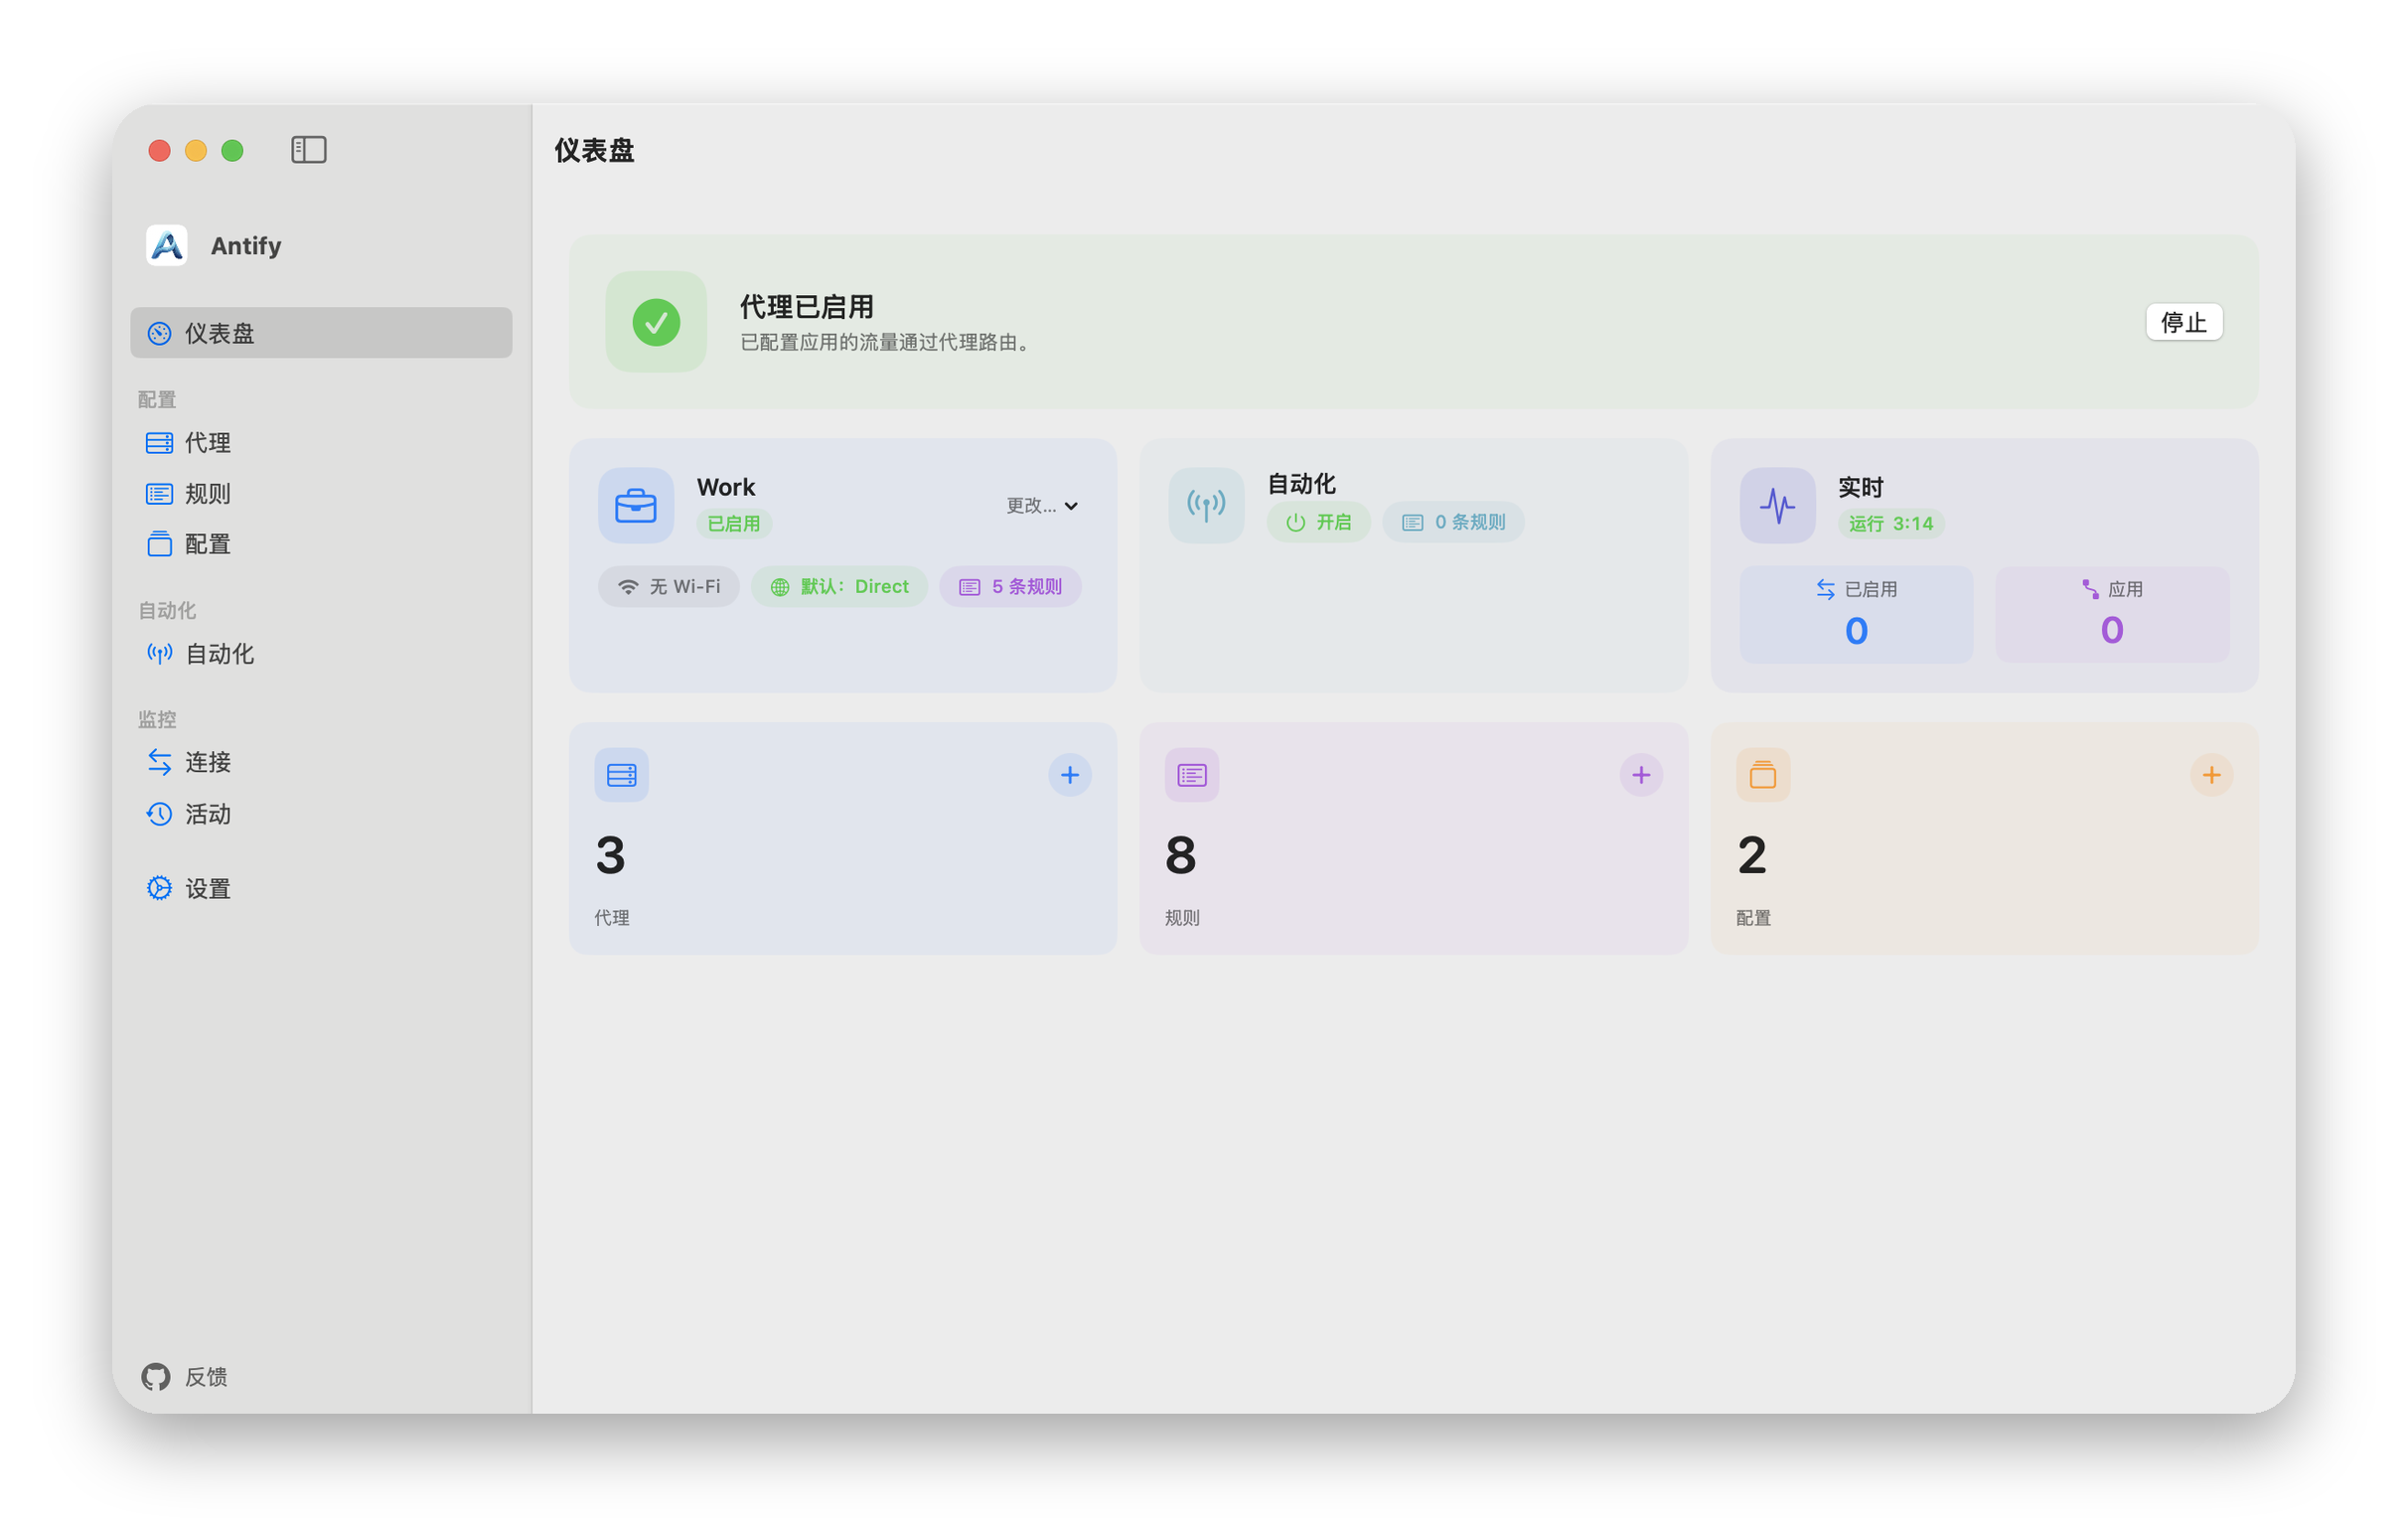The height and width of the screenshot is (1518, 2408).
Task: Toggle the 开启 automation power chip
Action: coord(1318,522)
